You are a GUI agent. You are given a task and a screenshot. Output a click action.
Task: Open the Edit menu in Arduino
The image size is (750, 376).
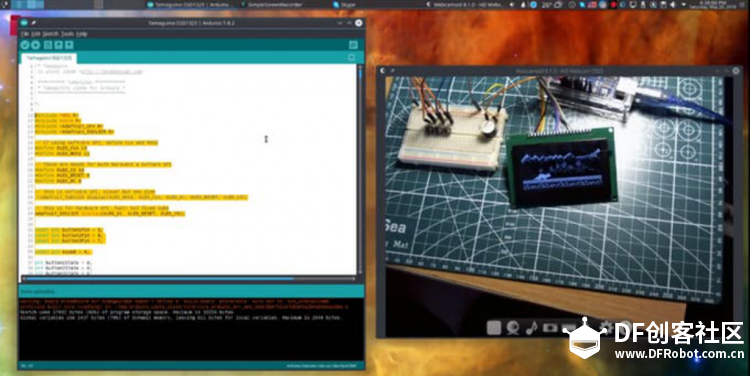35,34
